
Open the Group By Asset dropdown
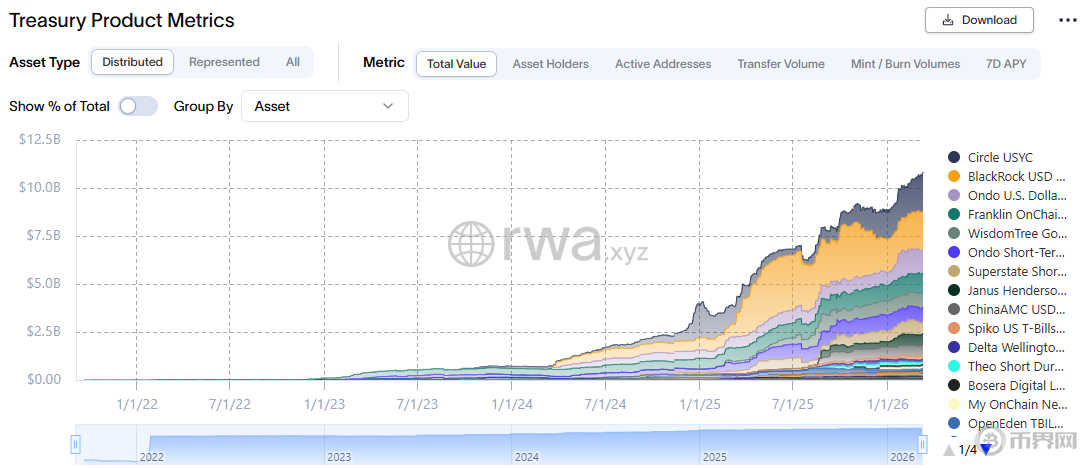click(325, 106)
